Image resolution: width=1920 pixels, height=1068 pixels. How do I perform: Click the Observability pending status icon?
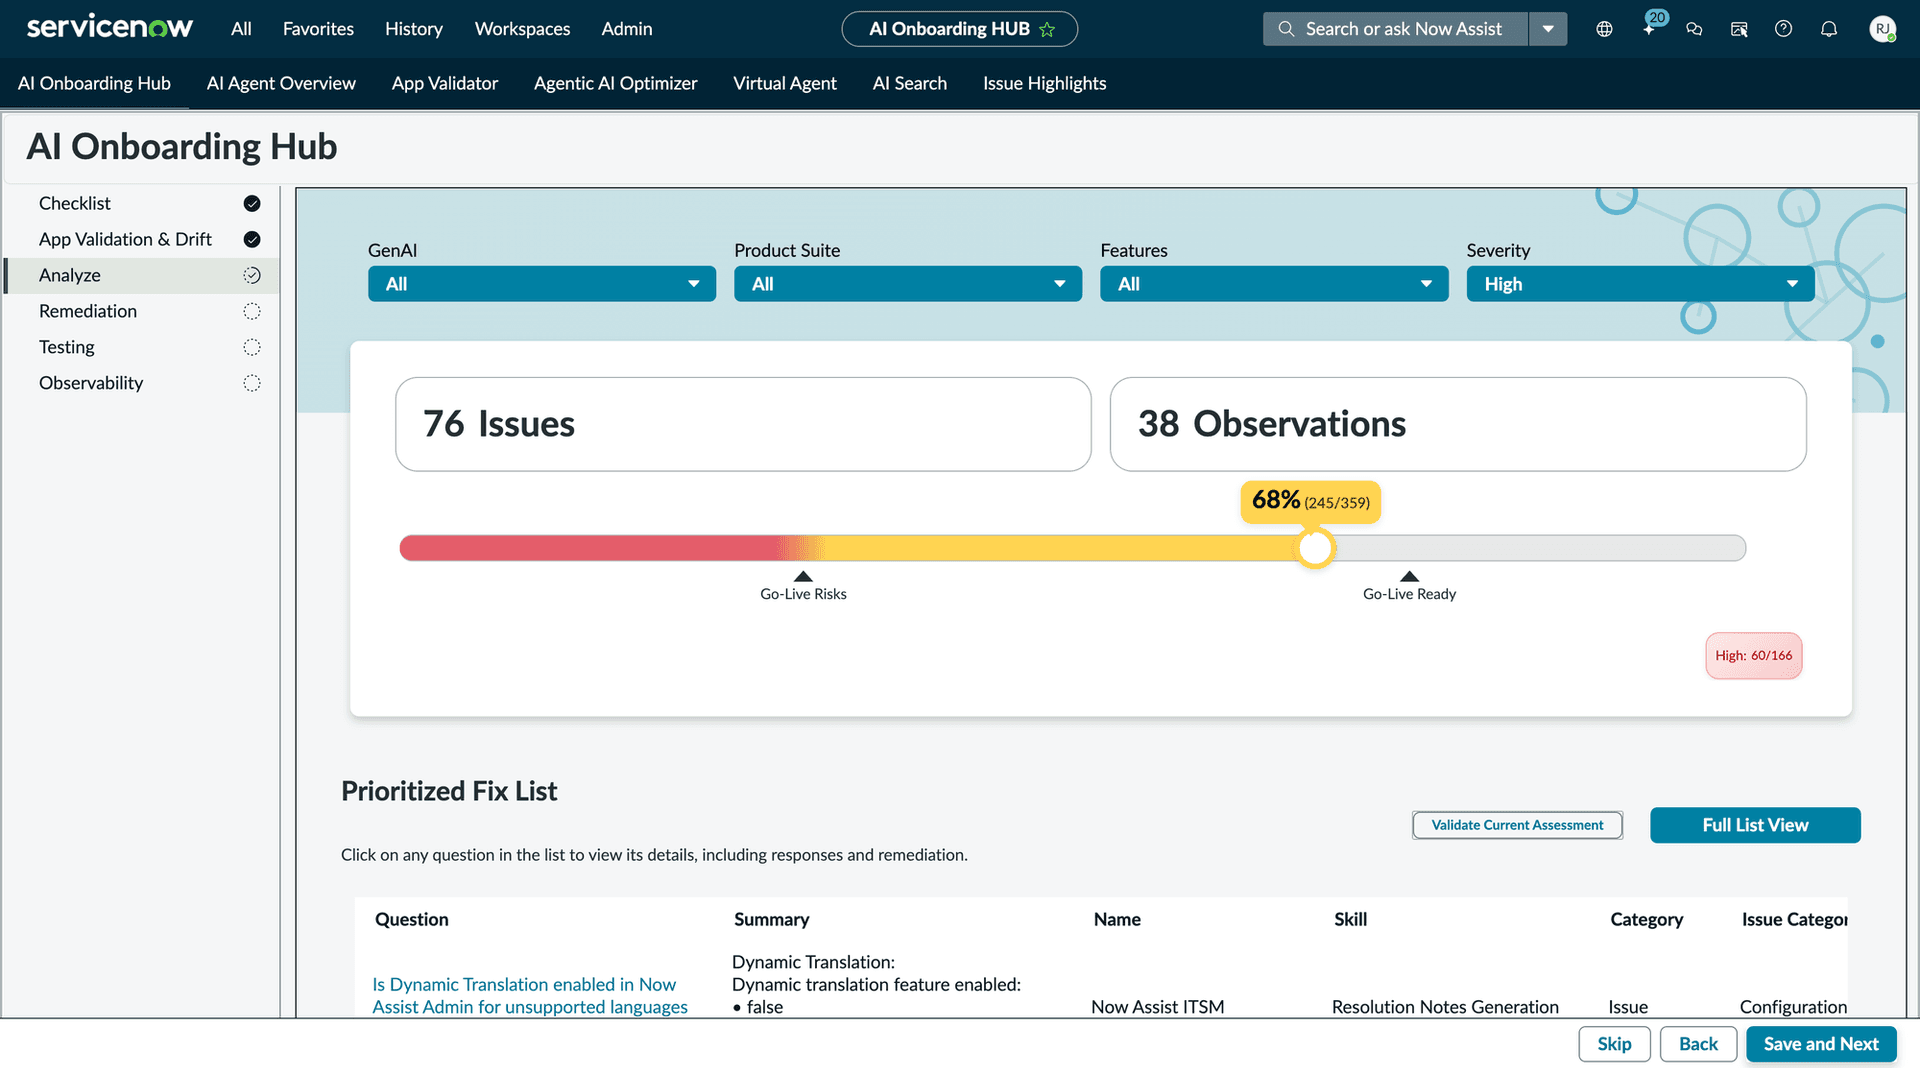[x=252, y=383]
